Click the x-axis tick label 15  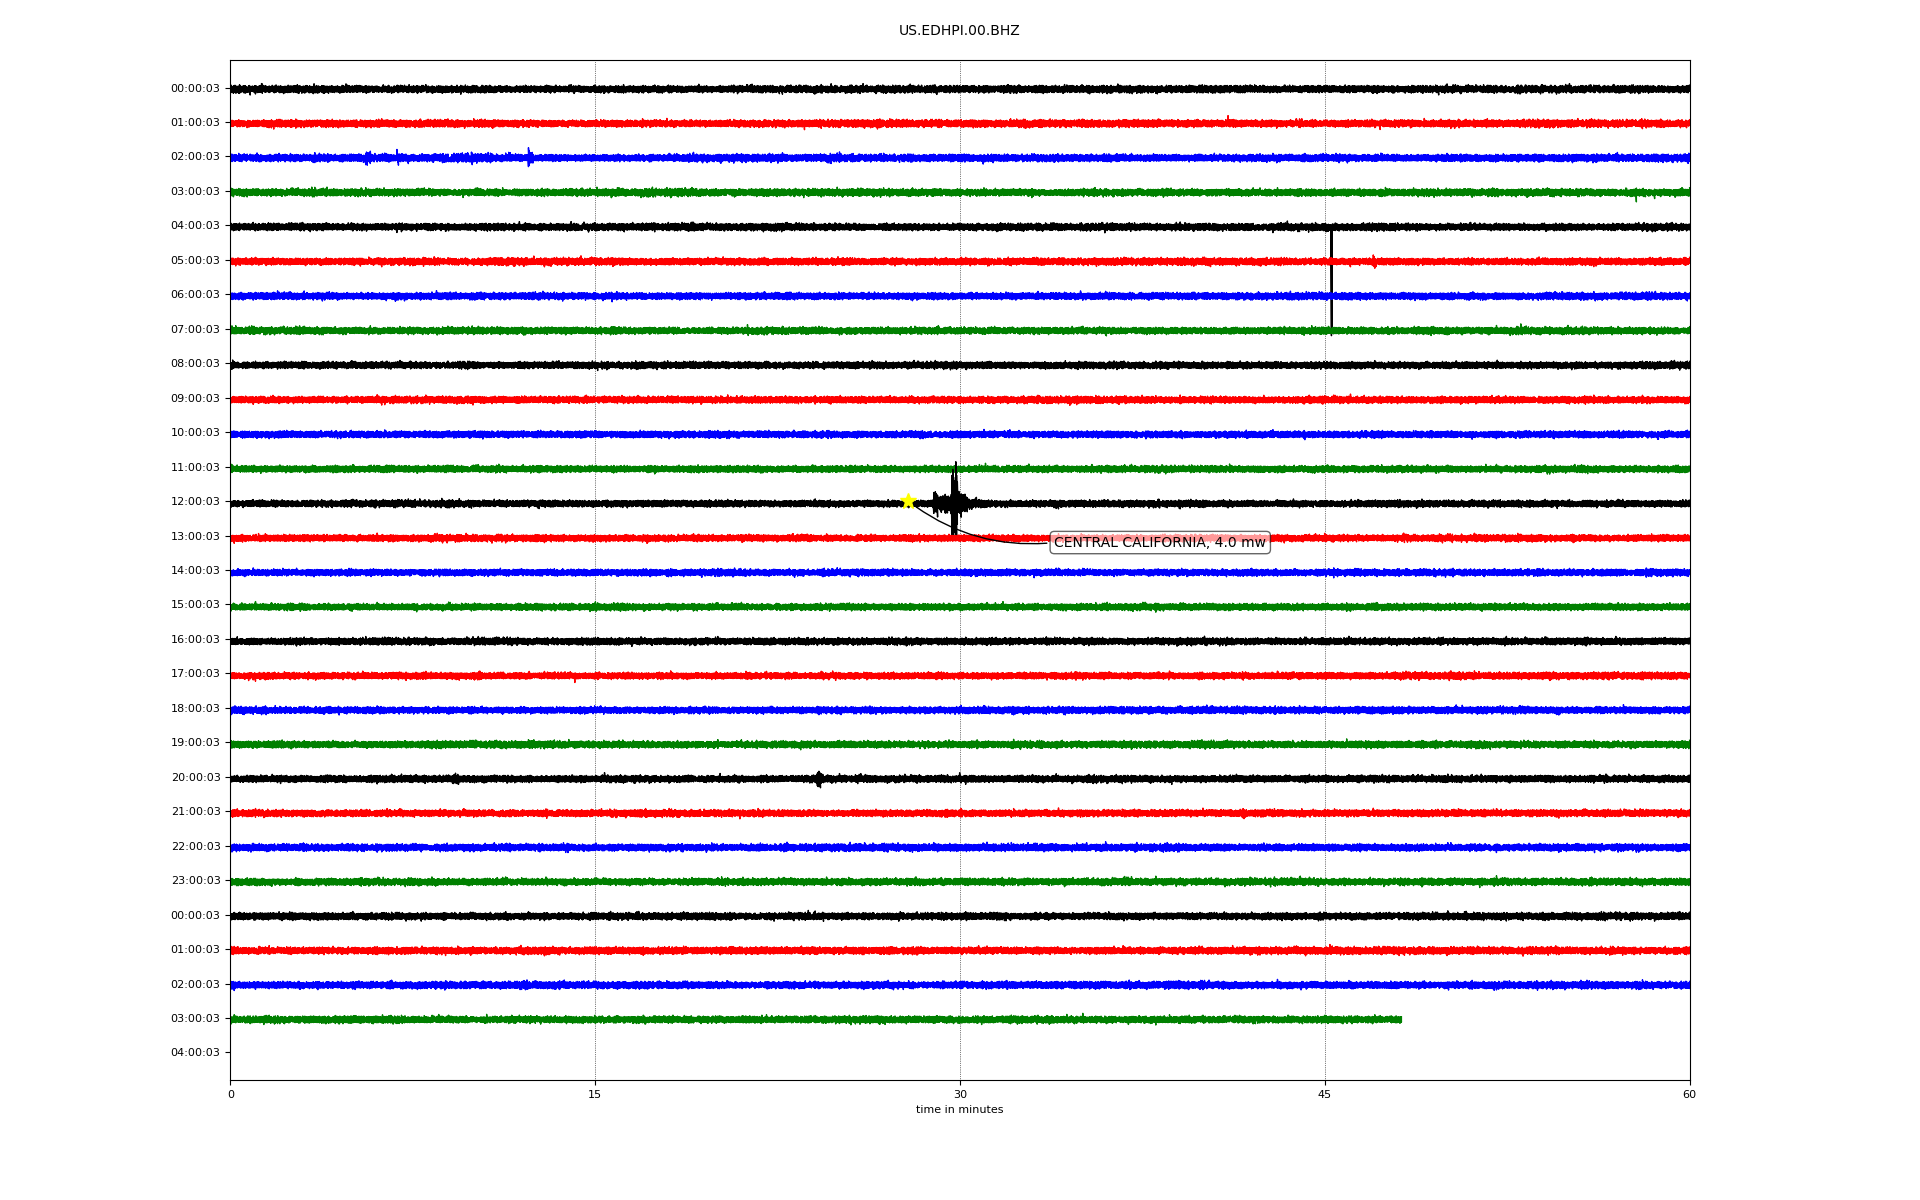coord(595,1094)
